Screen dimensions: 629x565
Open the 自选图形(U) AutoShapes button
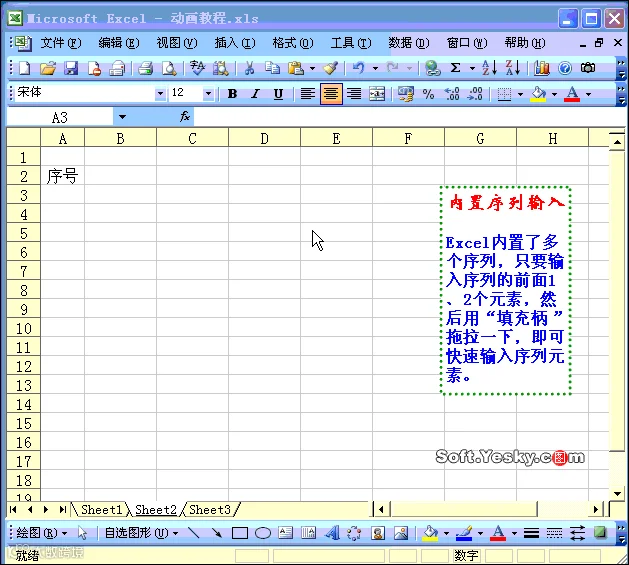coord(141,533)
